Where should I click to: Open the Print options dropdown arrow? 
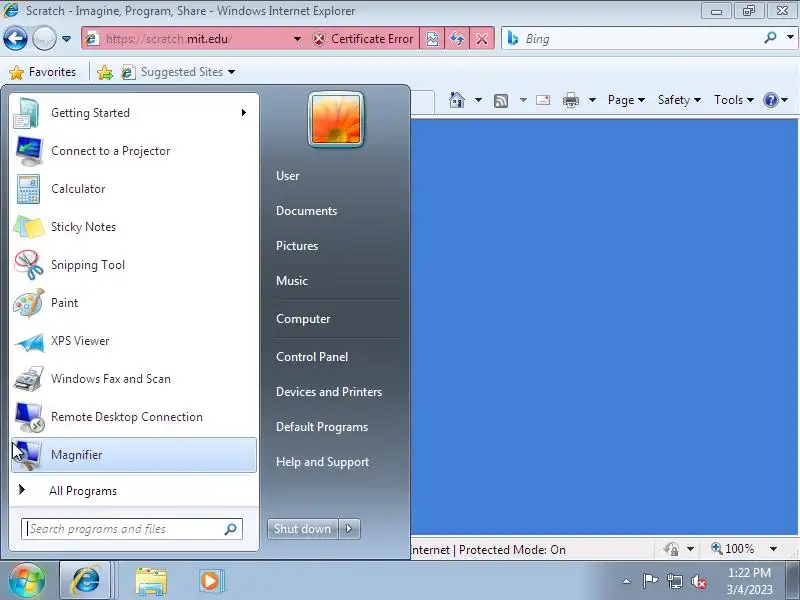(x=592, y=100)
